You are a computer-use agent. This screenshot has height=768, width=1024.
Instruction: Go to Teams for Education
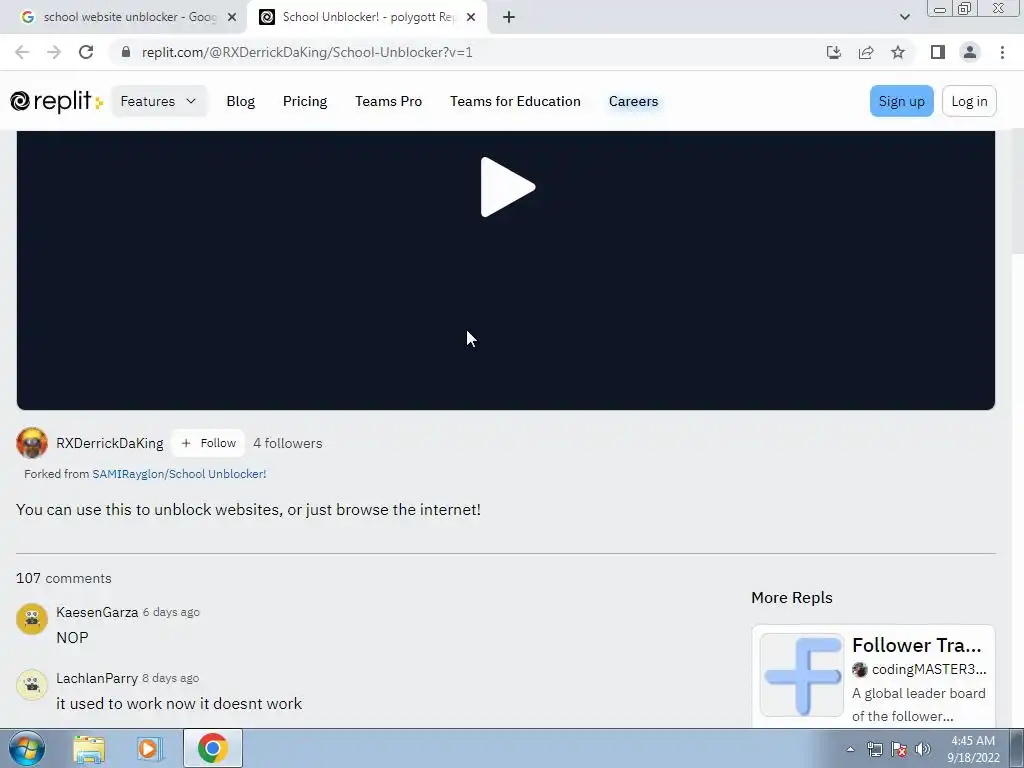tap(515, 101)
